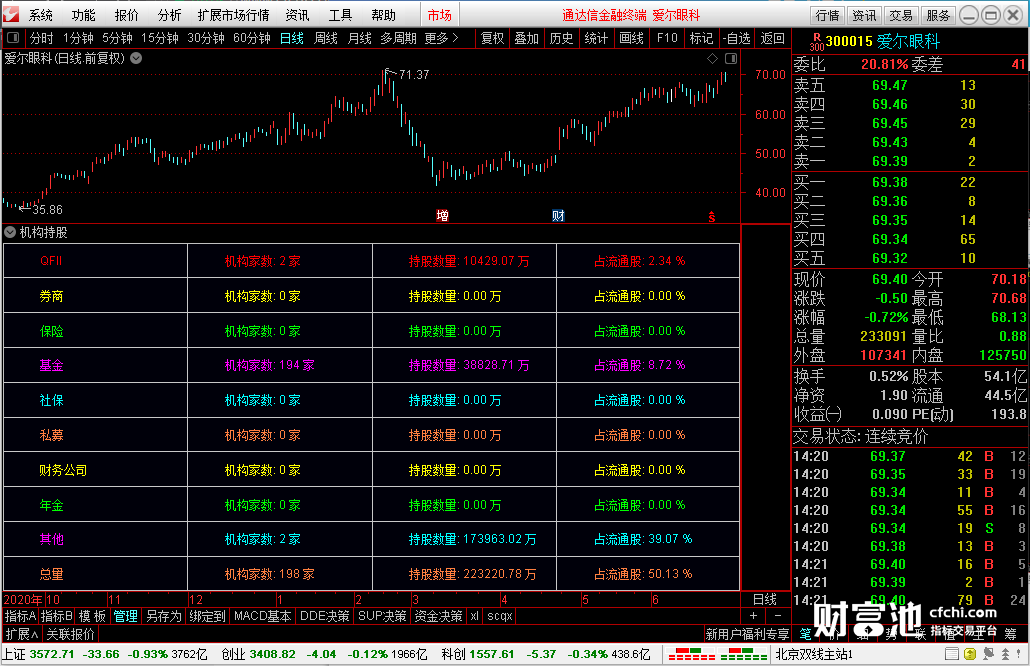Zoom out chart with minus button
The height and width of the screenshot is (666, 1030).
pos(778,616)
